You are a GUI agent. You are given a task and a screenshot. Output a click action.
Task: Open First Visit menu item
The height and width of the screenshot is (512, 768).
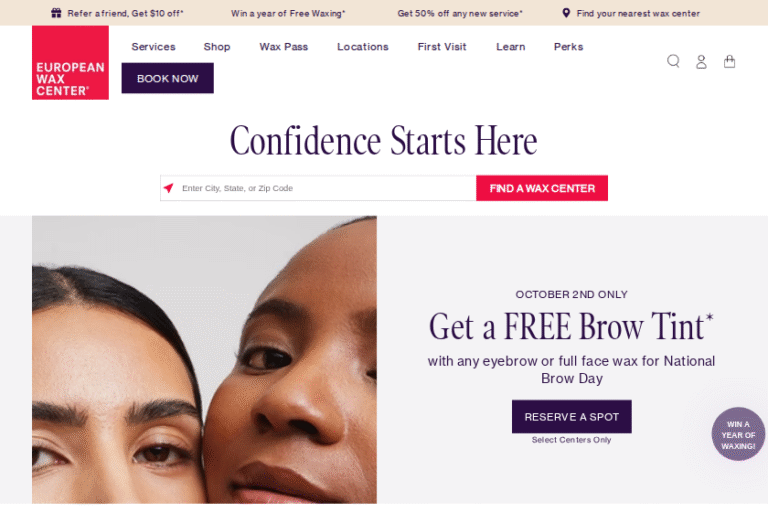pos(442,47)
